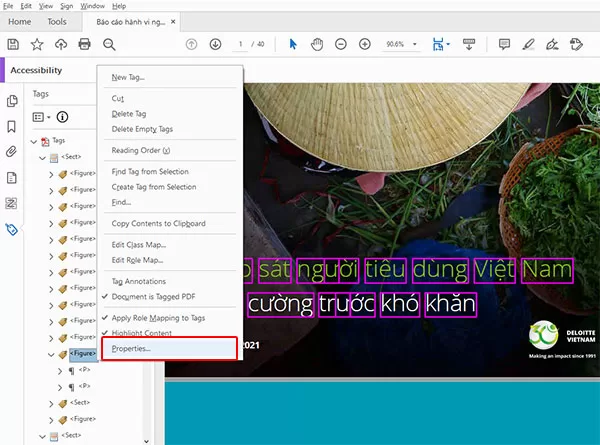This screenshot has height=445, width=600.
Task: Choose Create Tag from Selection
Action: pos(154,187)
